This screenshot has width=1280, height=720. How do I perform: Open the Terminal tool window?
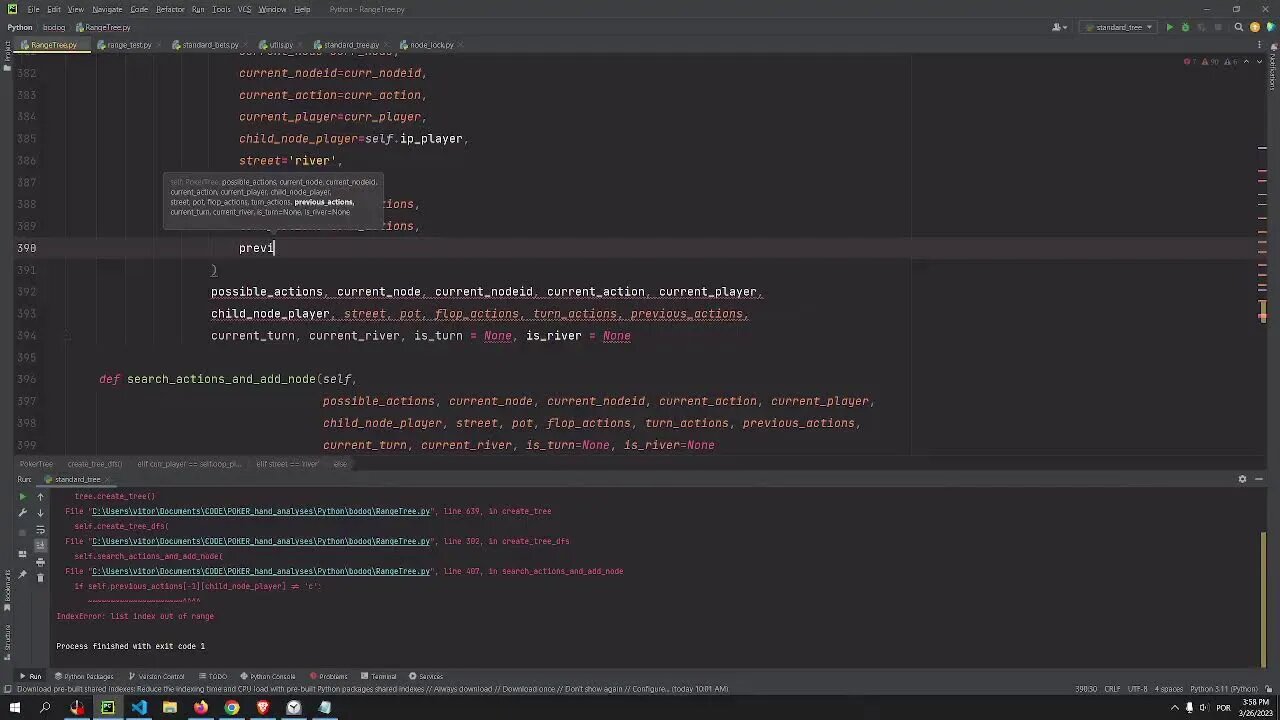coord(379,676)
